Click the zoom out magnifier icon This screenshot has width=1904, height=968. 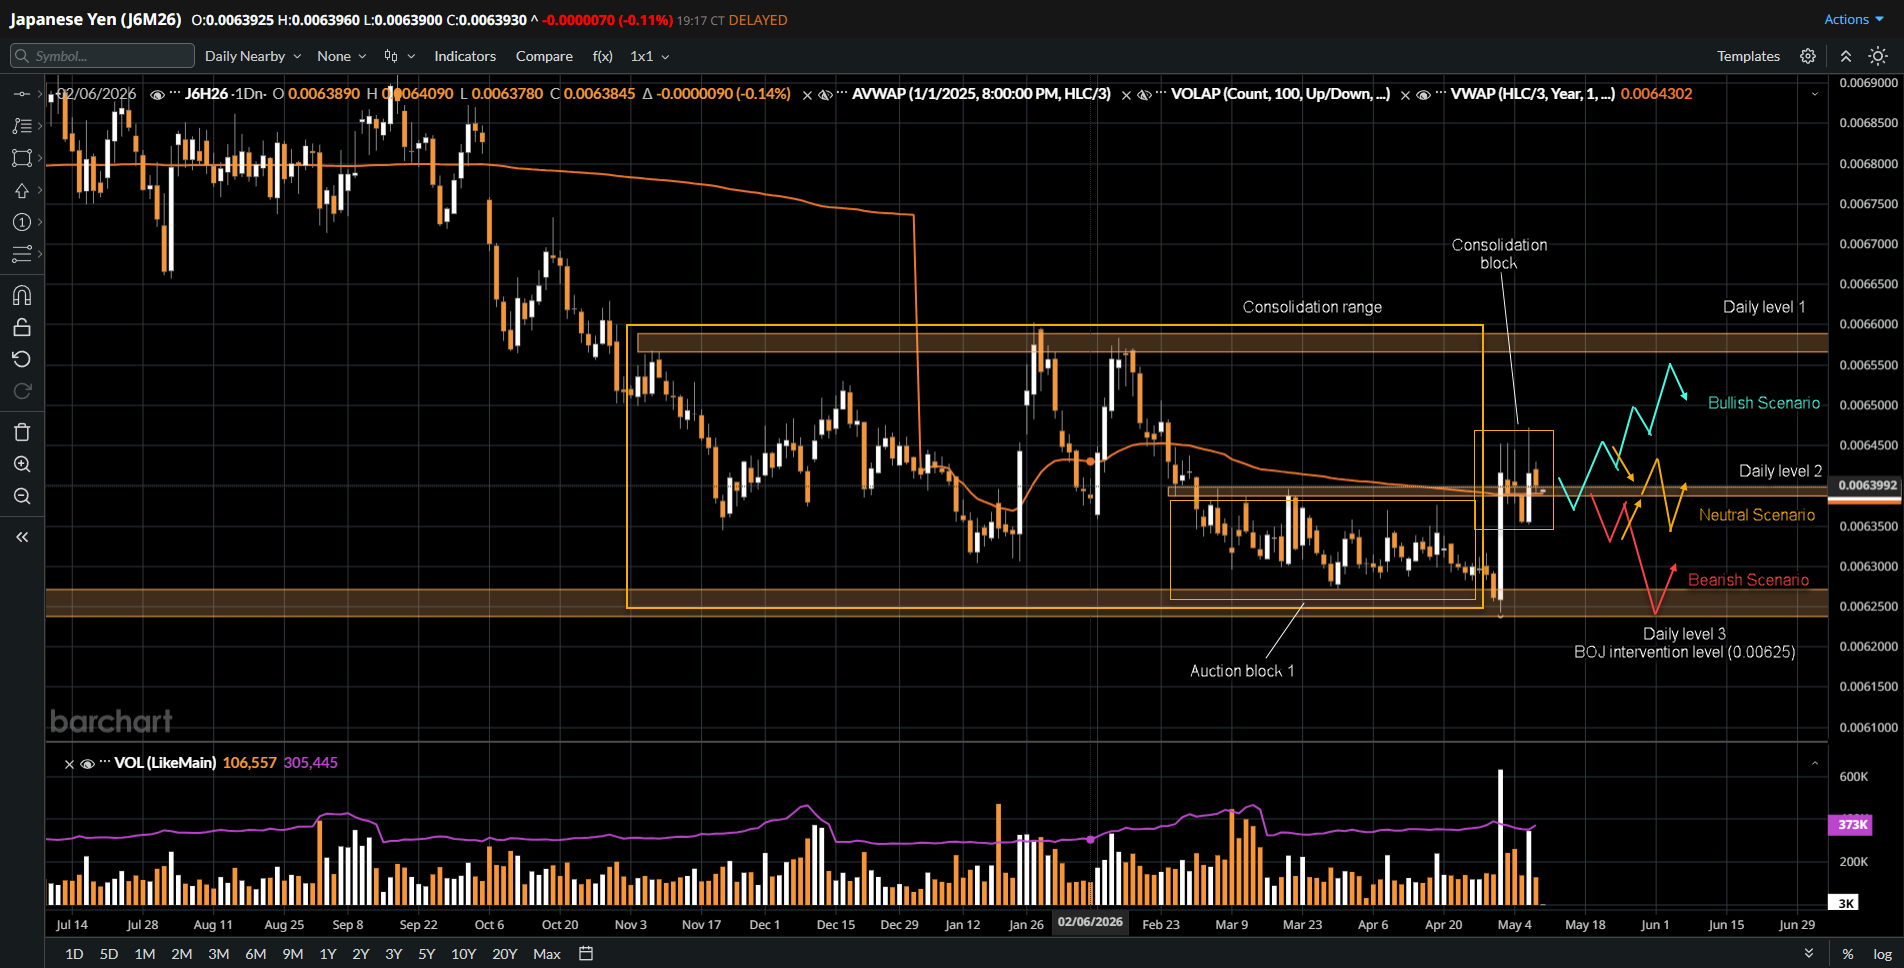pyautogui.click(x=22, y=496)
